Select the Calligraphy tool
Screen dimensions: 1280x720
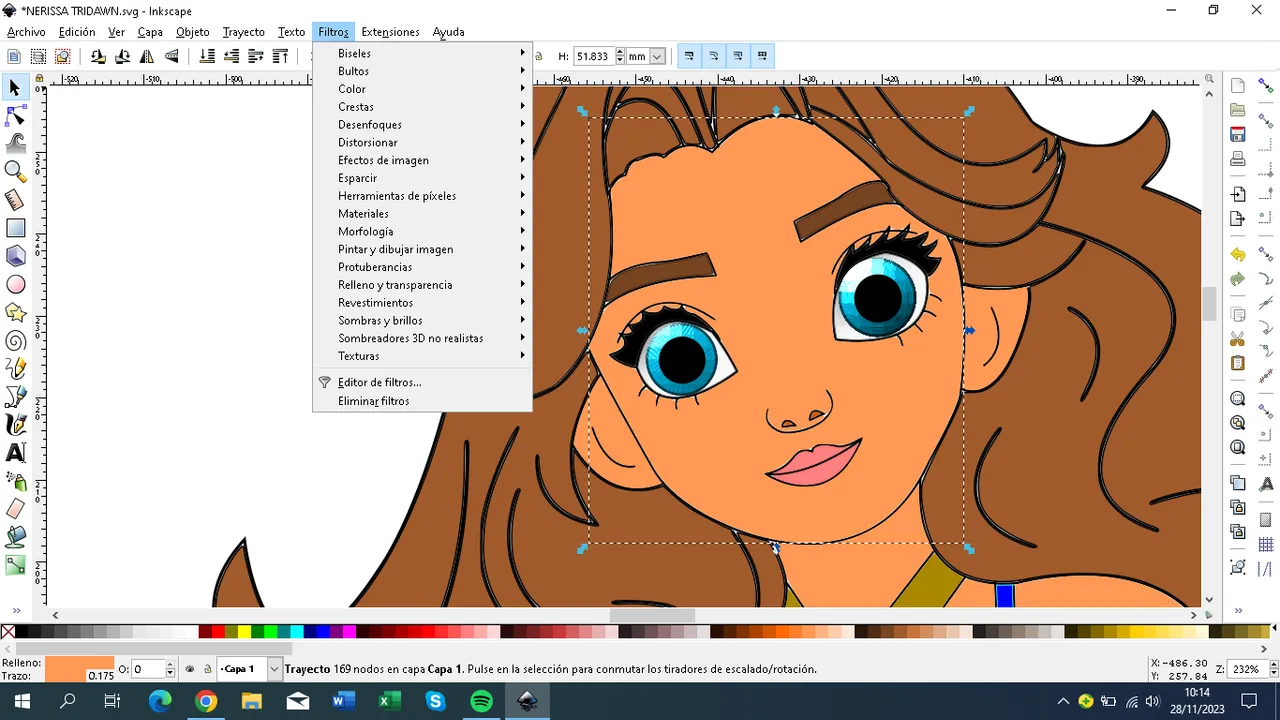[15, 425]
